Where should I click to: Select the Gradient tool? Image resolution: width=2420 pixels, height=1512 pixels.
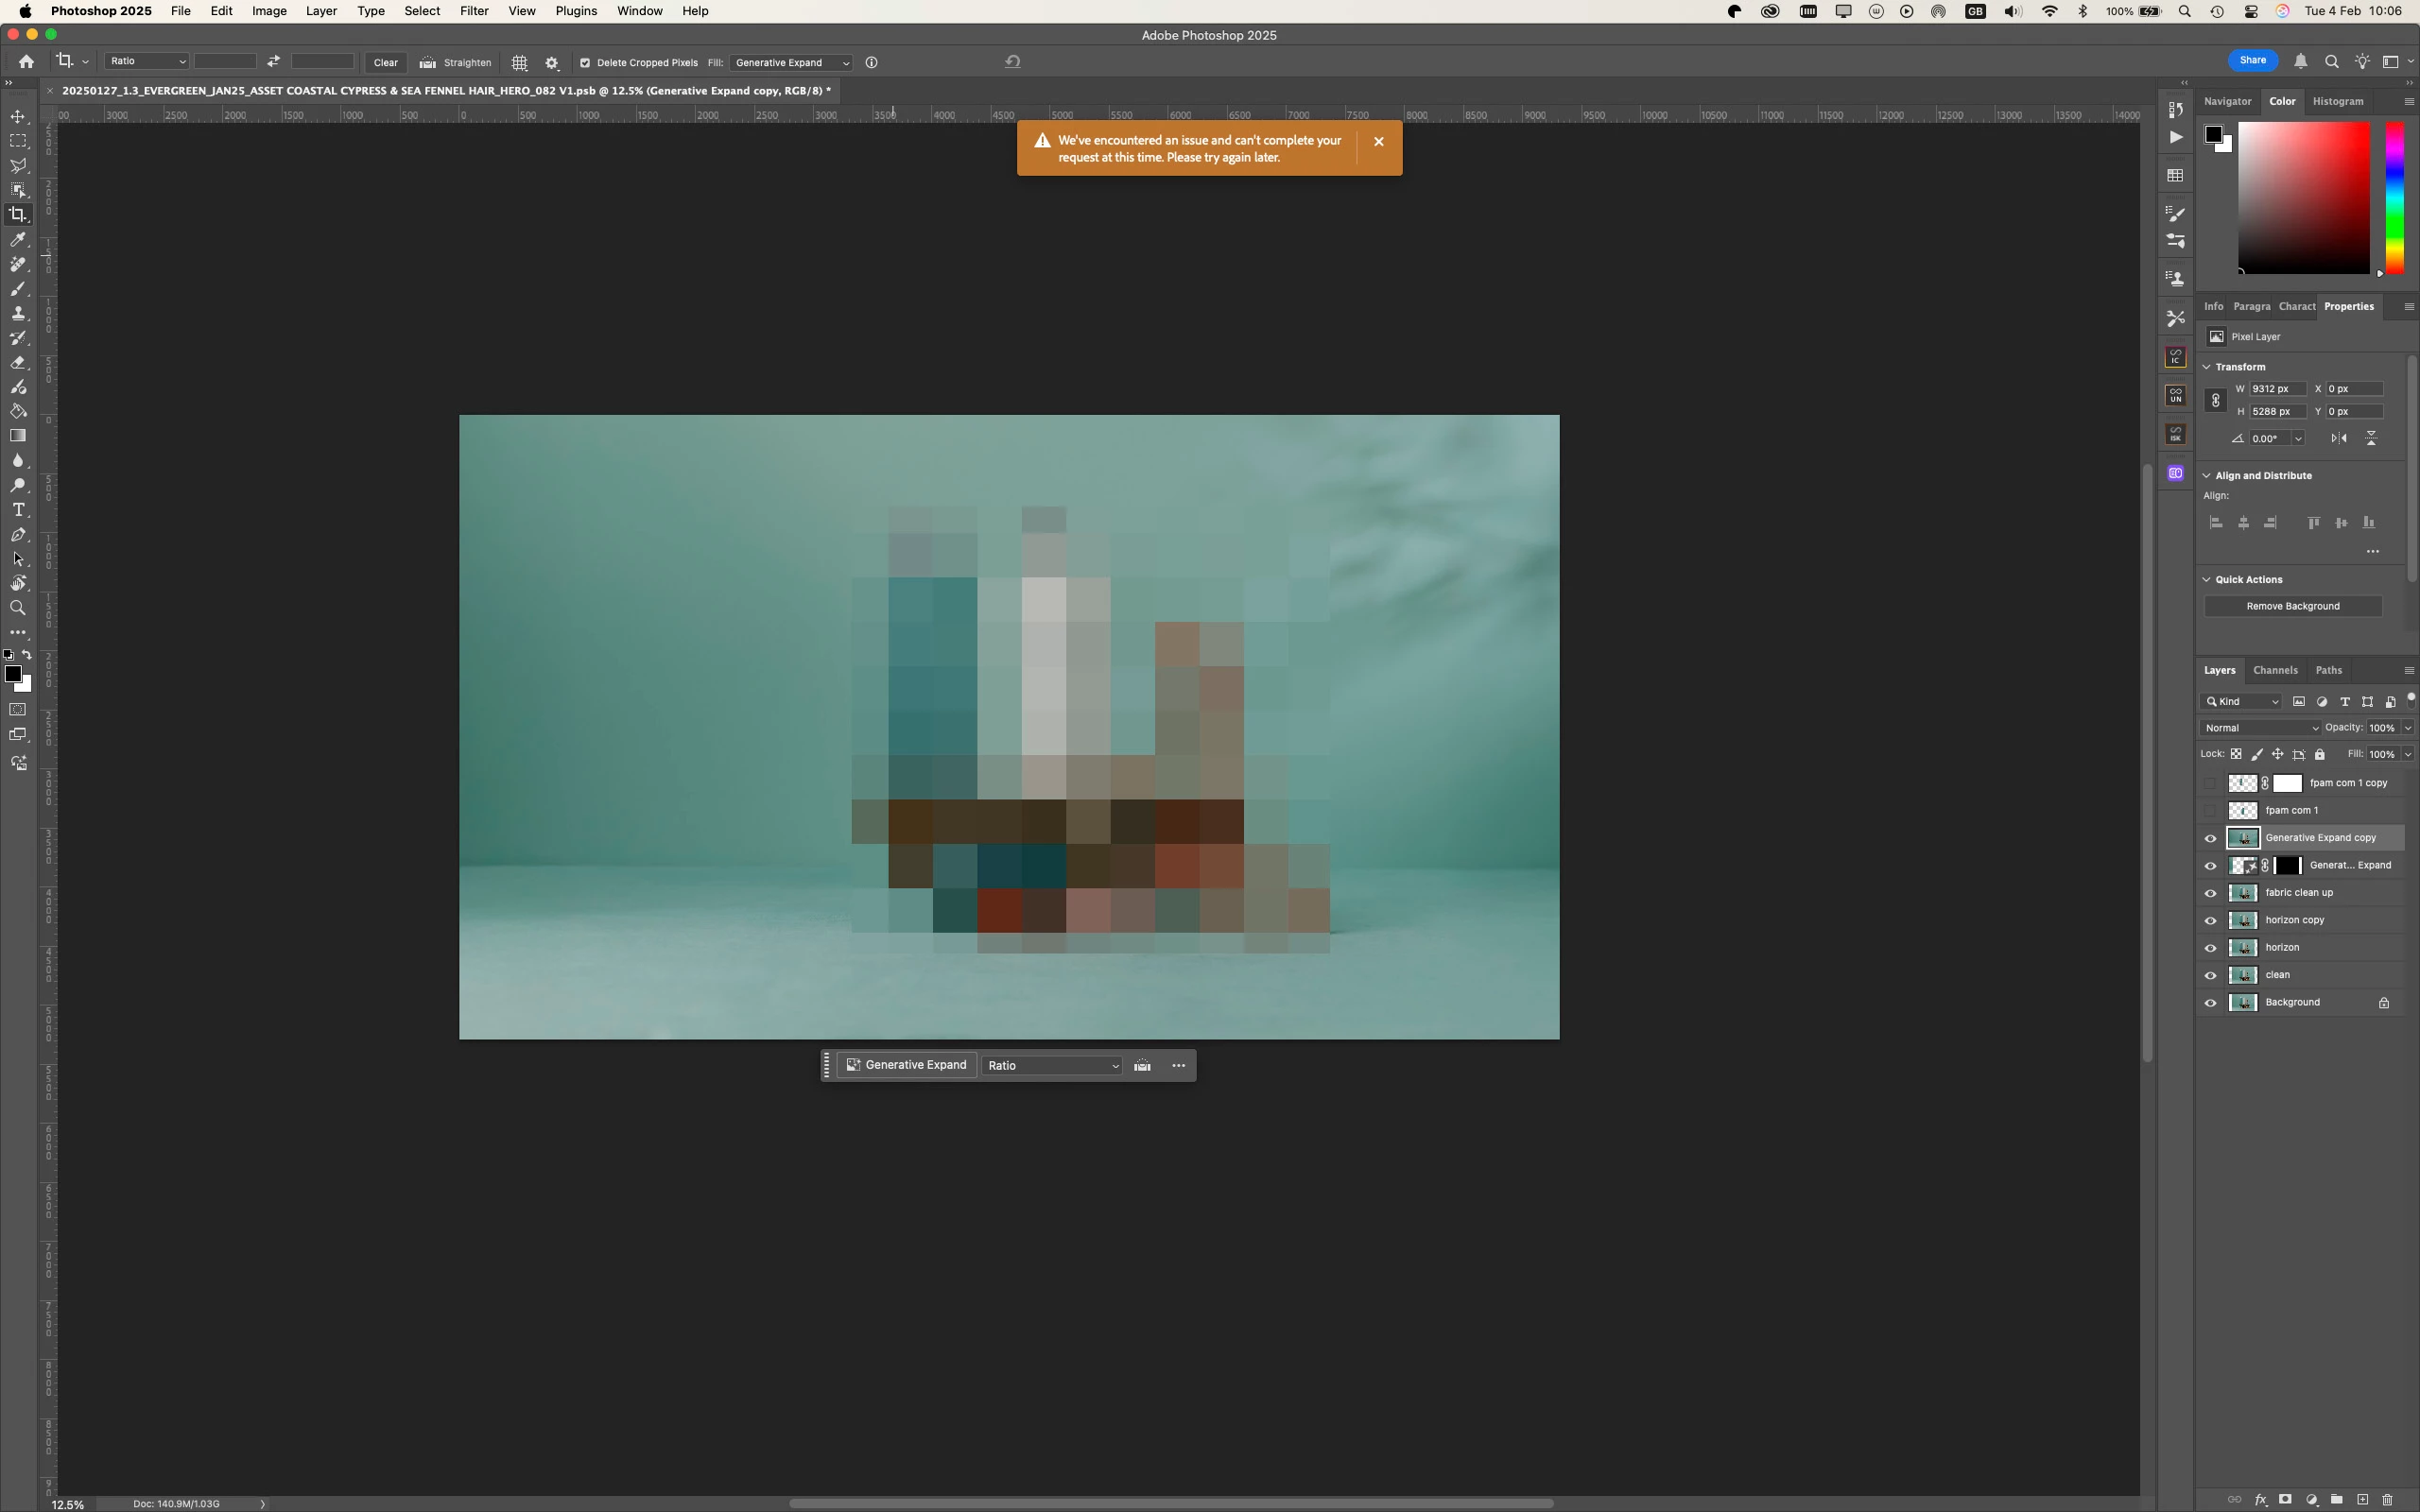pyautogui.click(x=18, y=436)
